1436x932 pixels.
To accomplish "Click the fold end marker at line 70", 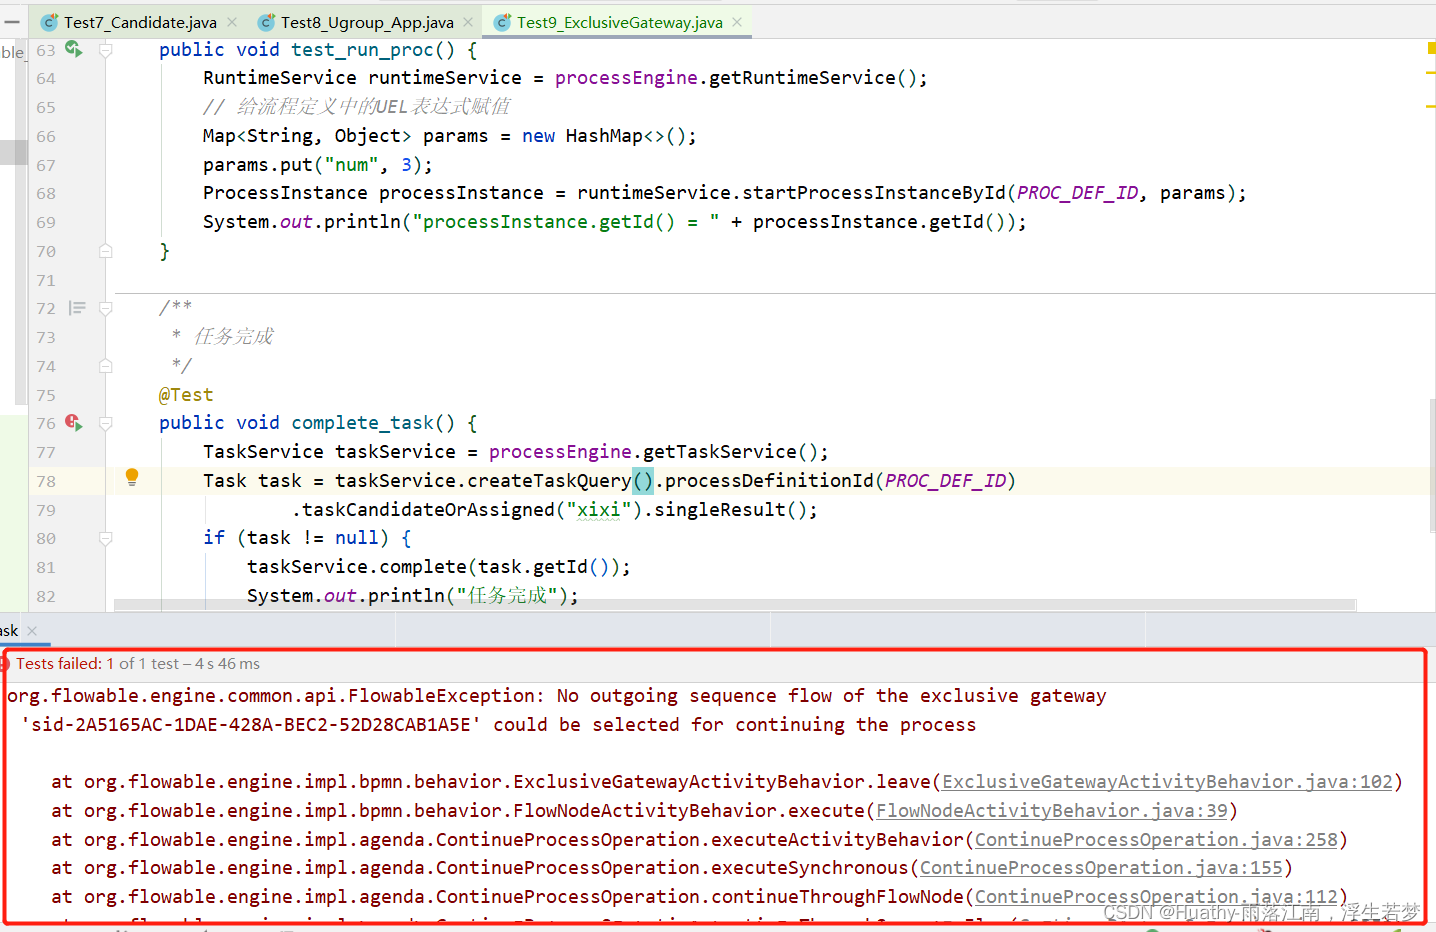I will click(x=106, y=251).
